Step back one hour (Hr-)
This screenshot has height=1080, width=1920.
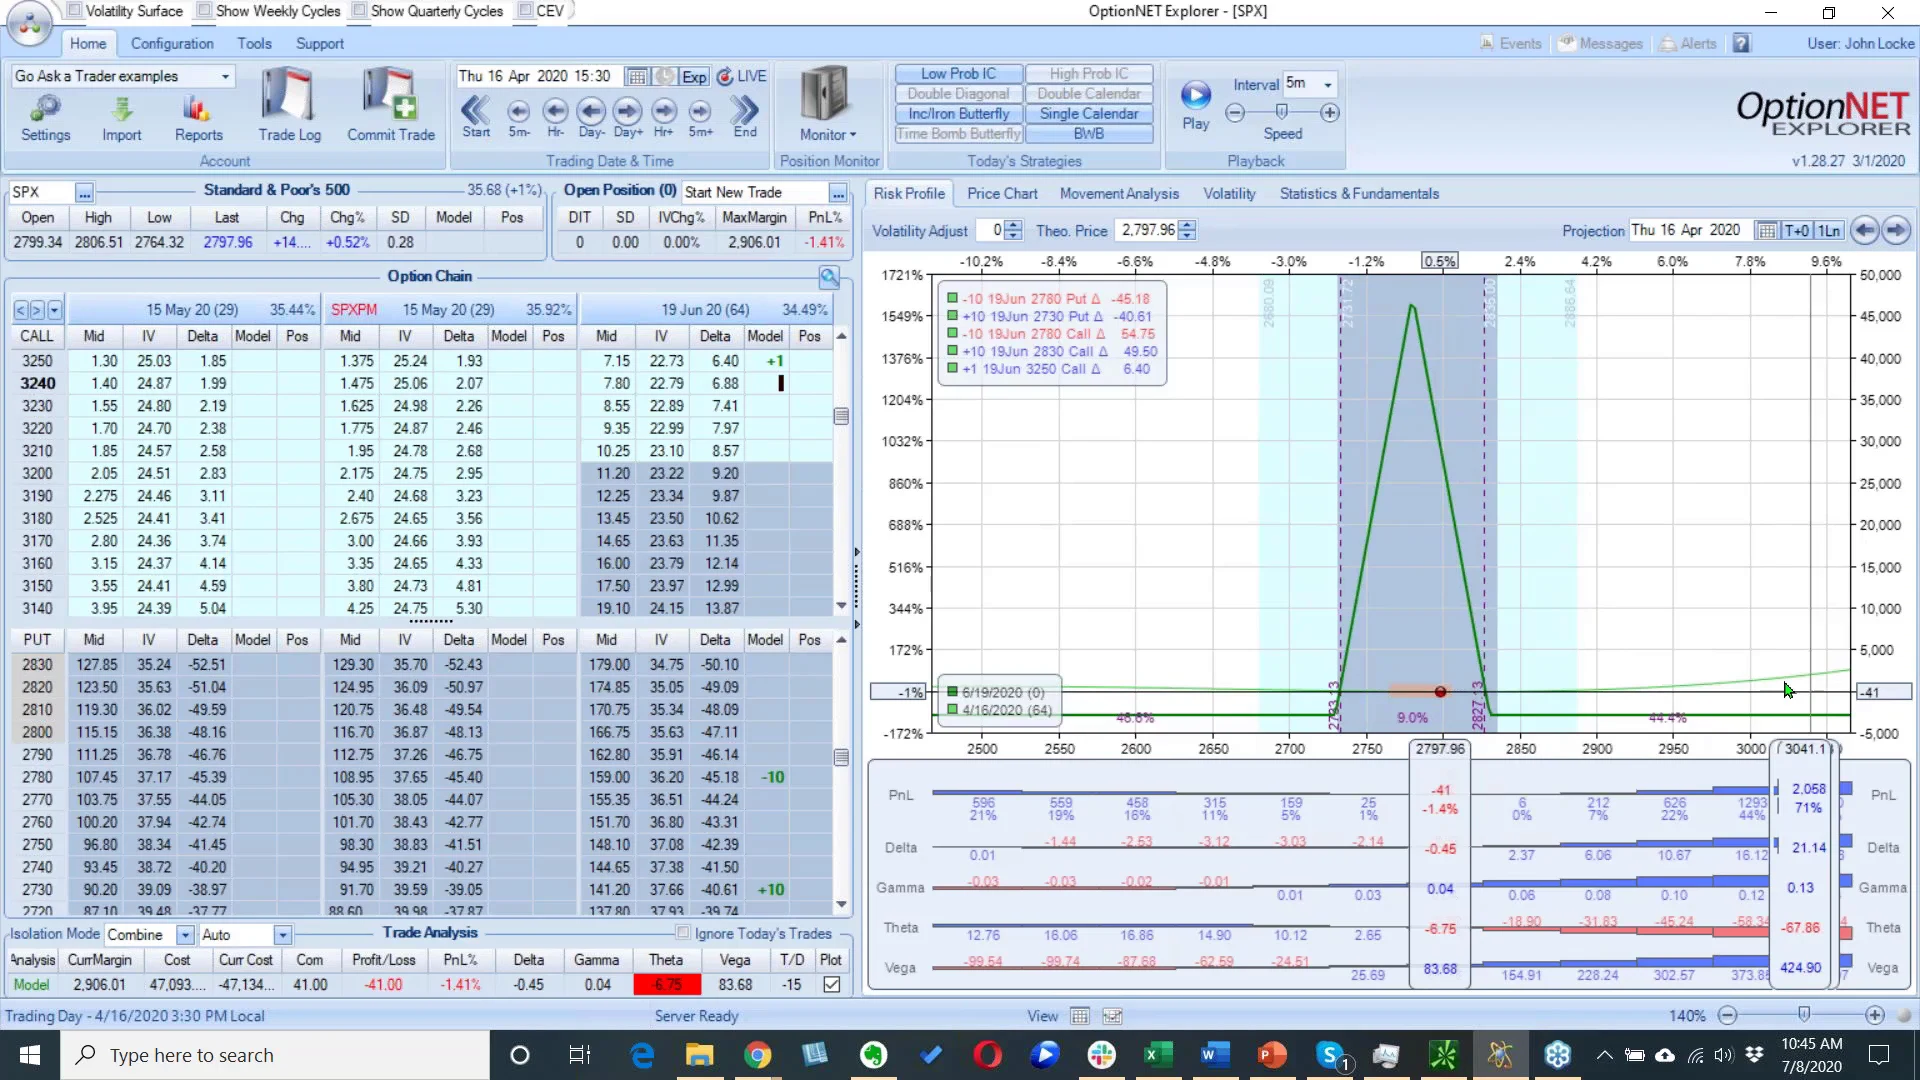(555, 116)
